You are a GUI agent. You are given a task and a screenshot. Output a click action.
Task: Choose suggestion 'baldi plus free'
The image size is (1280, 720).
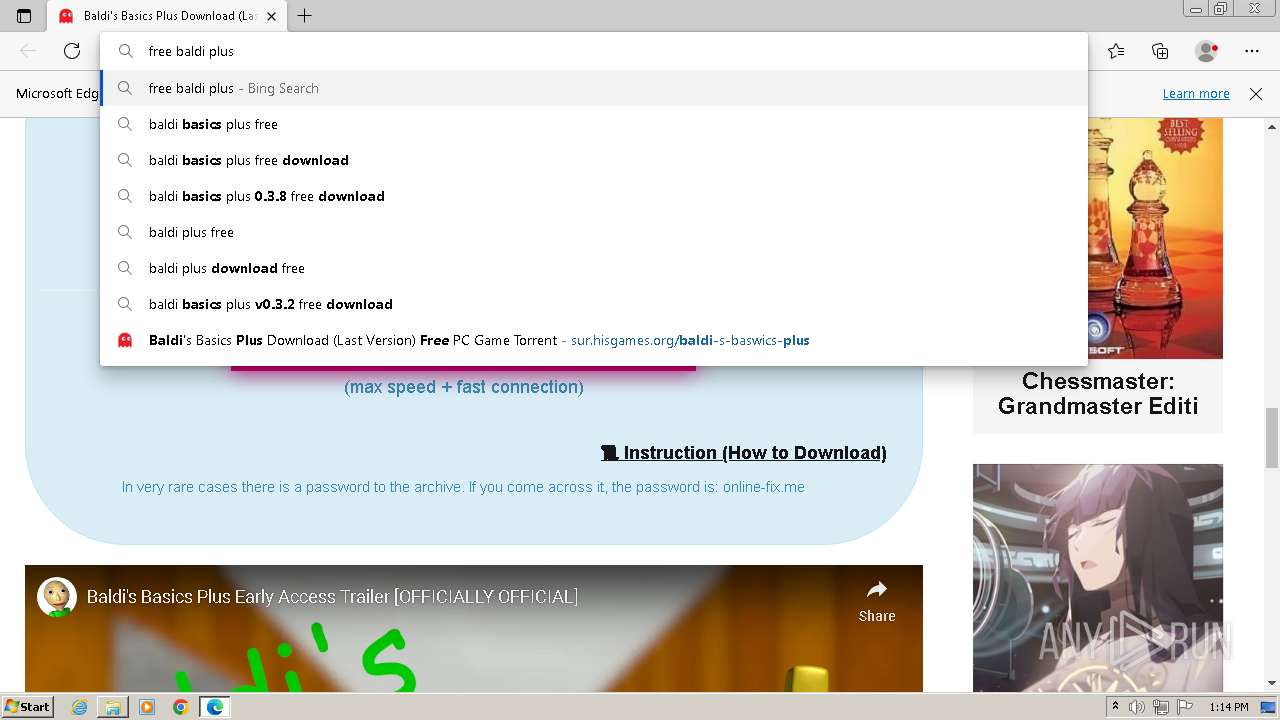tap(594, 232)
